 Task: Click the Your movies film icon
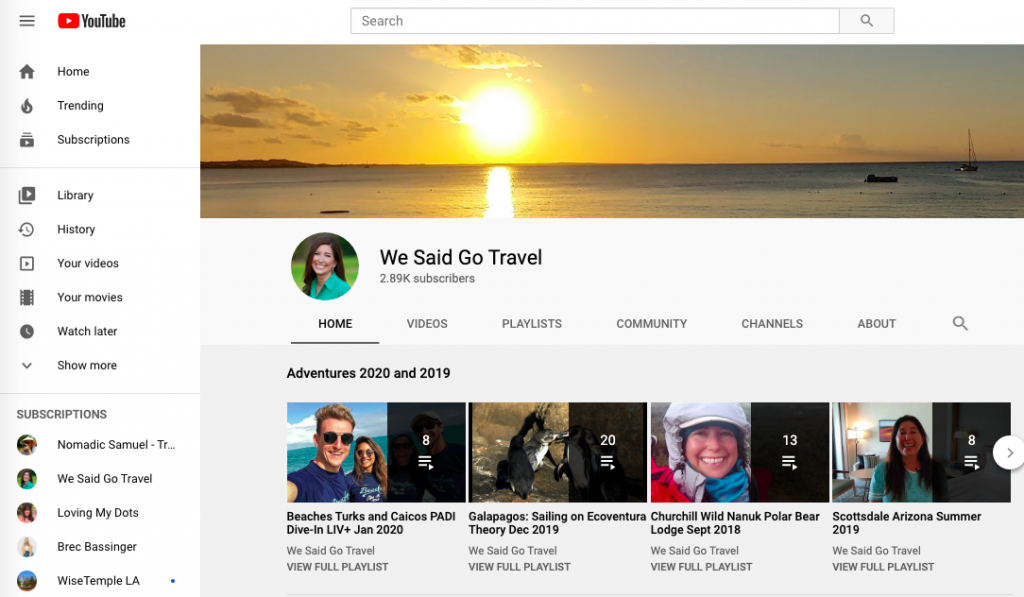coord(27,297)
